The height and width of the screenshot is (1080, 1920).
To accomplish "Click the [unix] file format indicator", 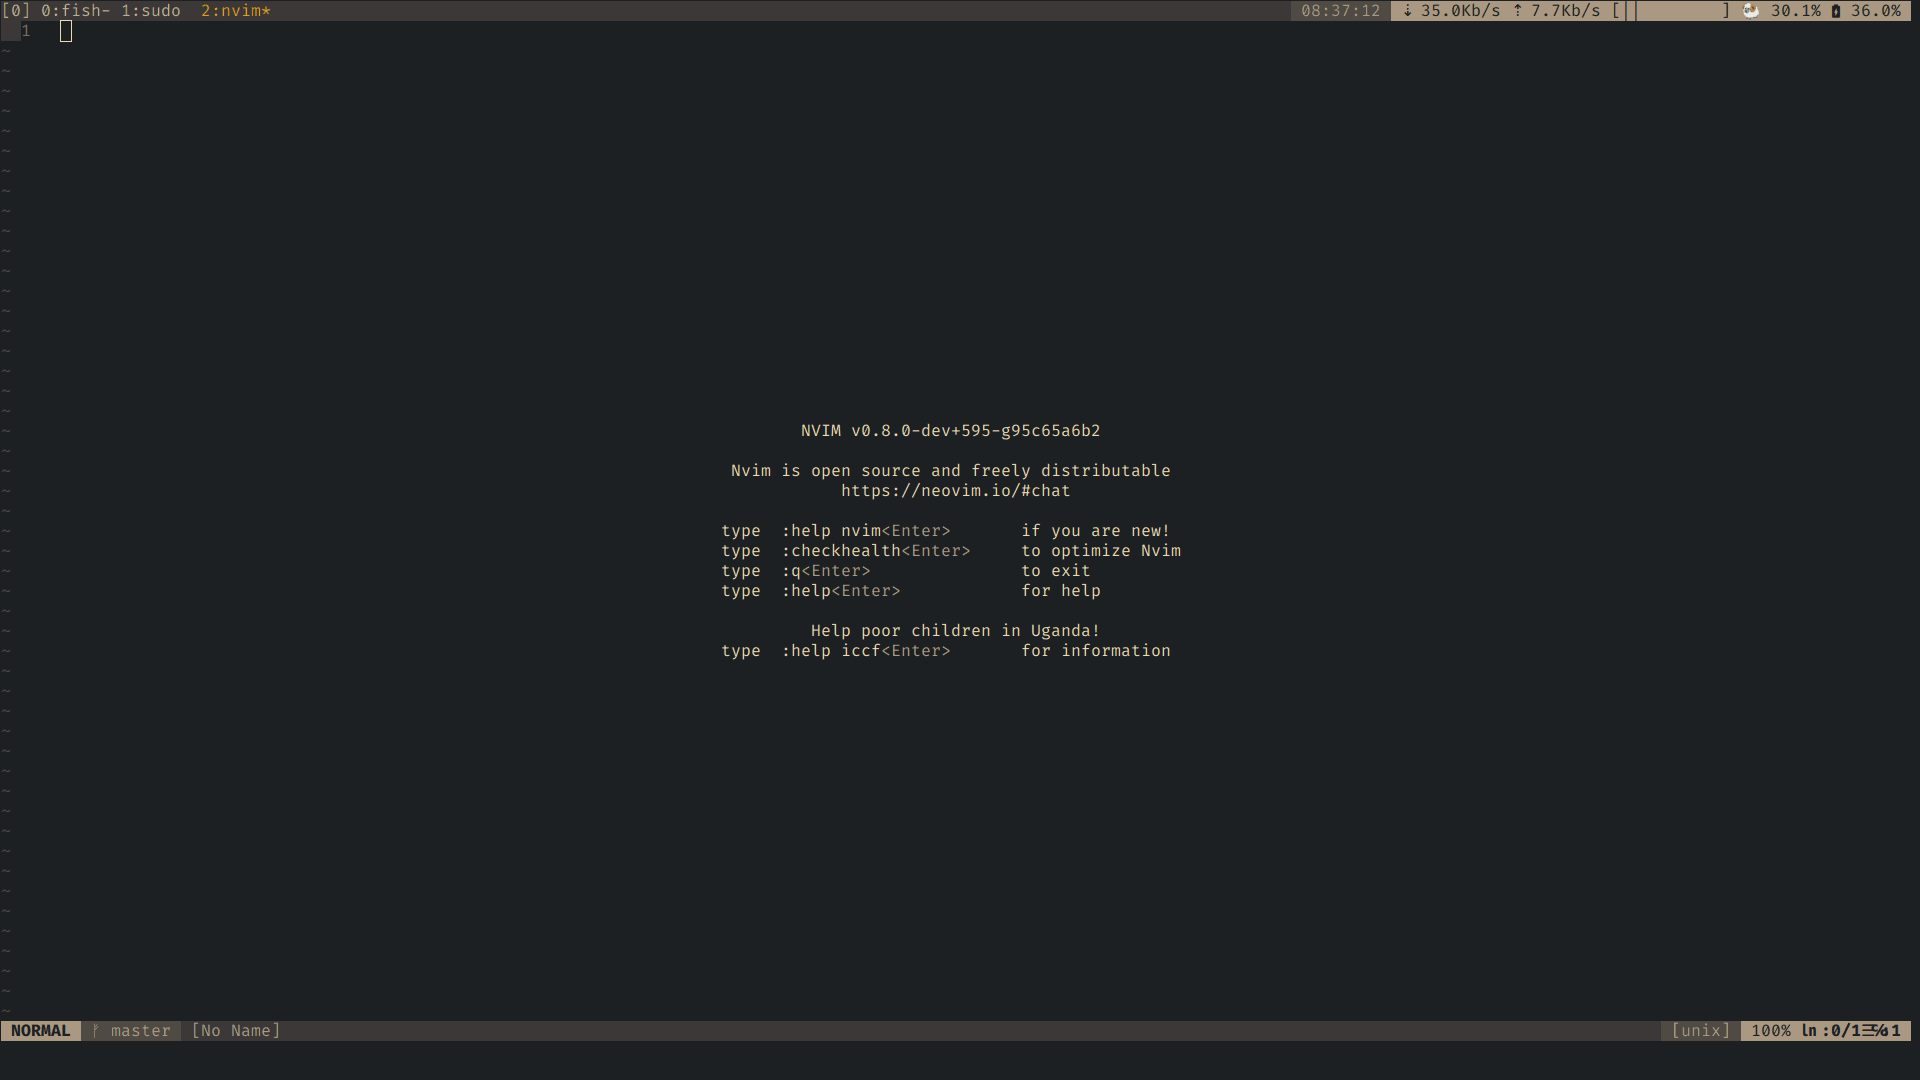I will (1700, 1030).
